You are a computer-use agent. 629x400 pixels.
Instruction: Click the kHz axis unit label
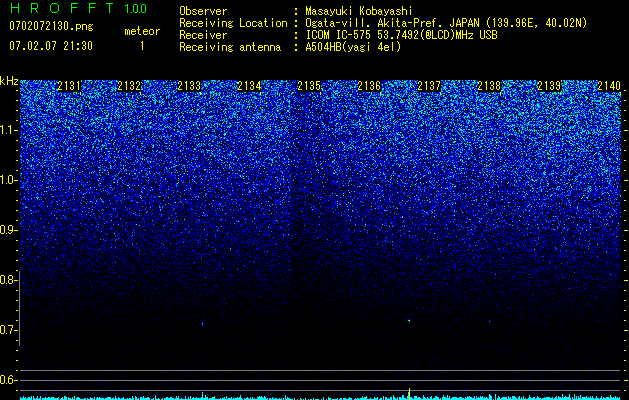point(9,81)
